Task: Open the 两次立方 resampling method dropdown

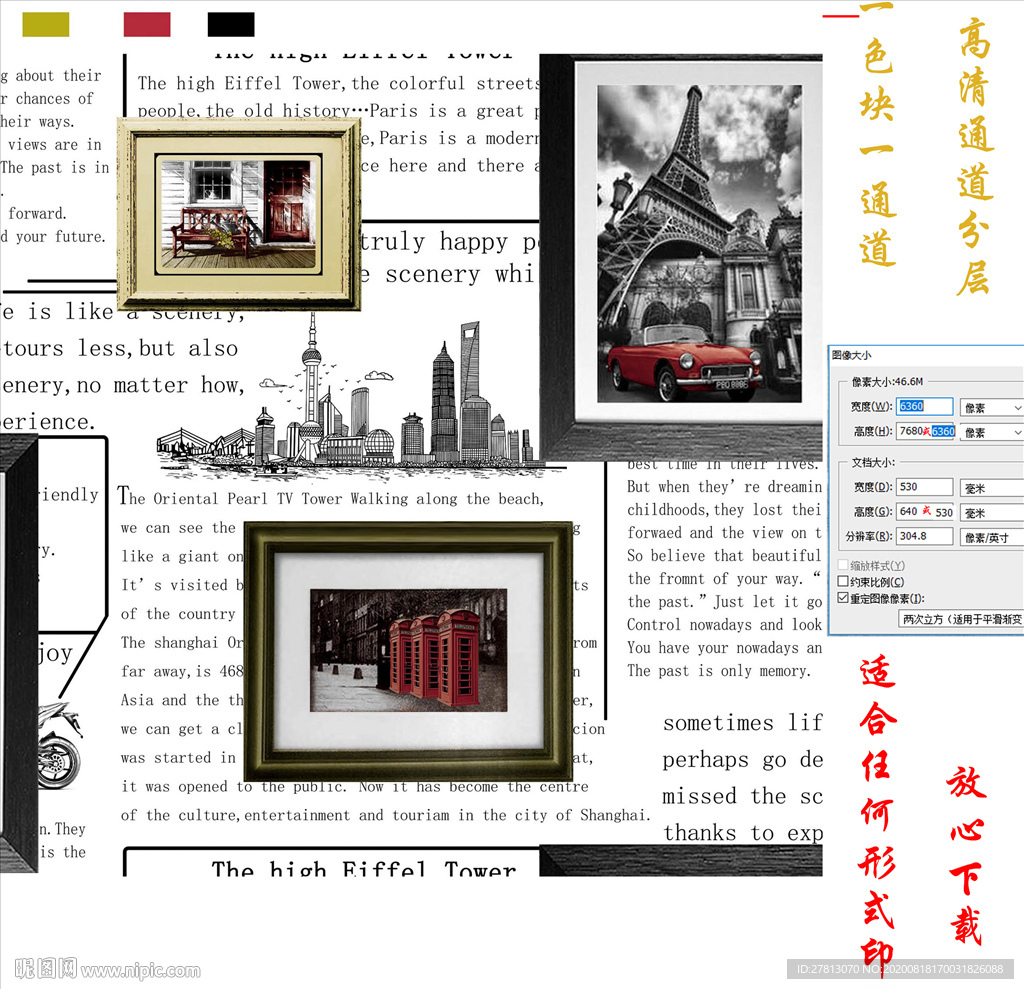Action: [x=961, y=619]
